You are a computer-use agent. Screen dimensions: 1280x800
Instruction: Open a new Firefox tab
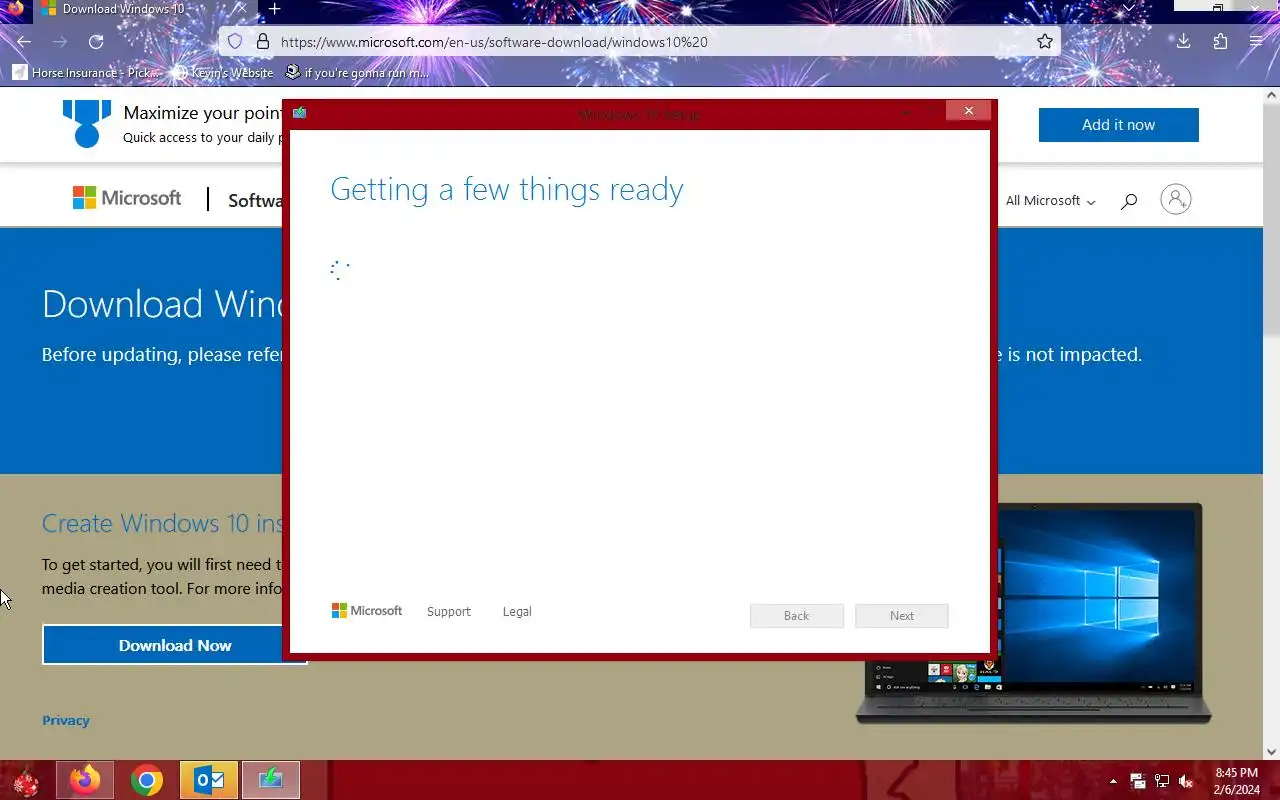[x=274, y=9]
